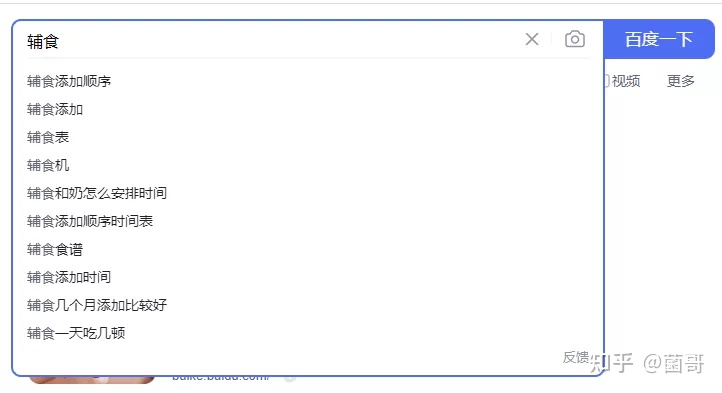
Task: Open the 反馈 feedback link
Action: pos(576,357)
